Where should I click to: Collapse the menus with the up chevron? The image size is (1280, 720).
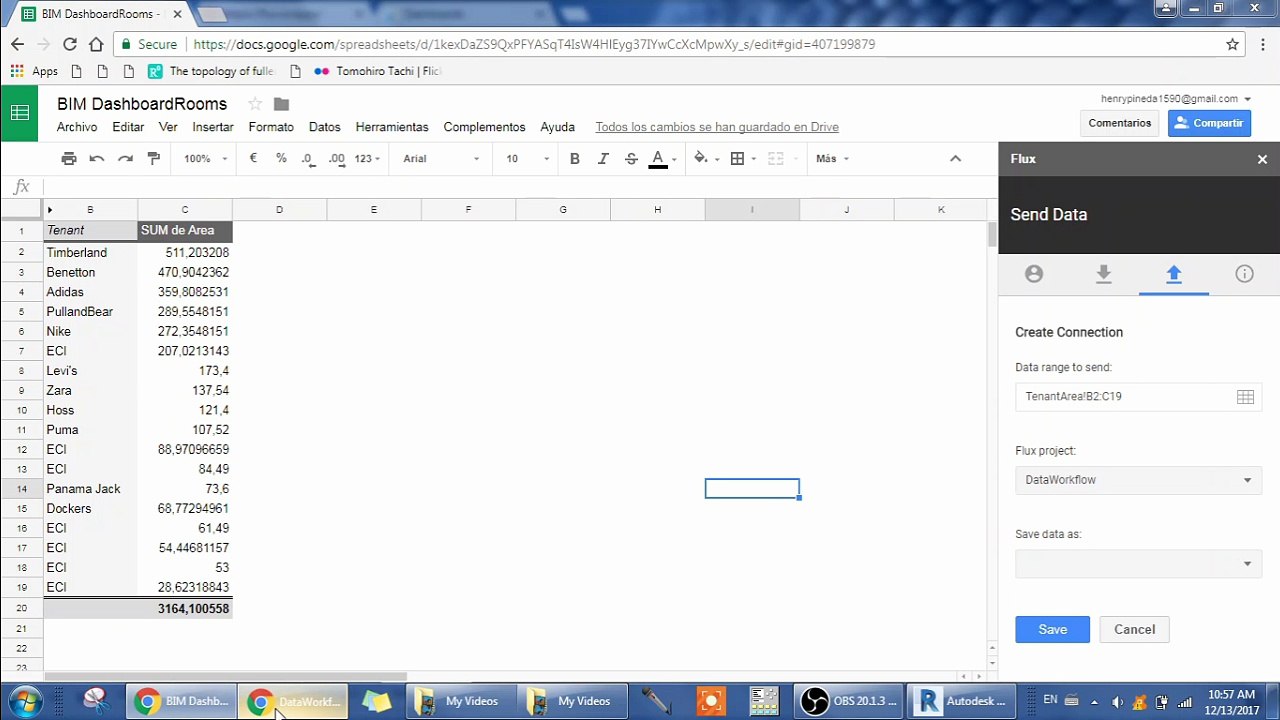pyautogui.click(x=955, y=158)
